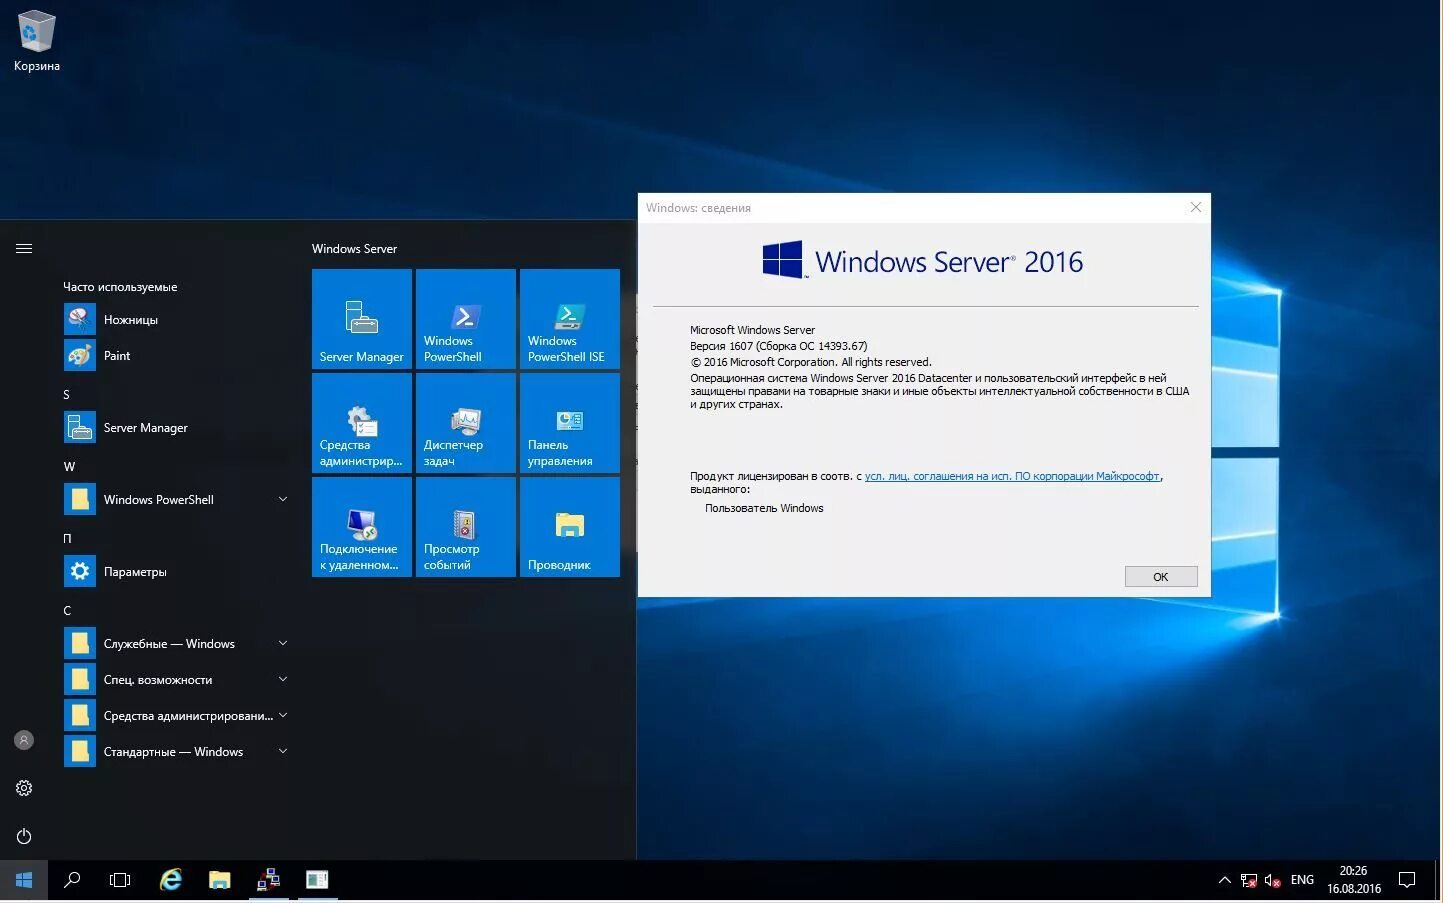Open the Microsoft license agreement link

[x=1012, y=476]
